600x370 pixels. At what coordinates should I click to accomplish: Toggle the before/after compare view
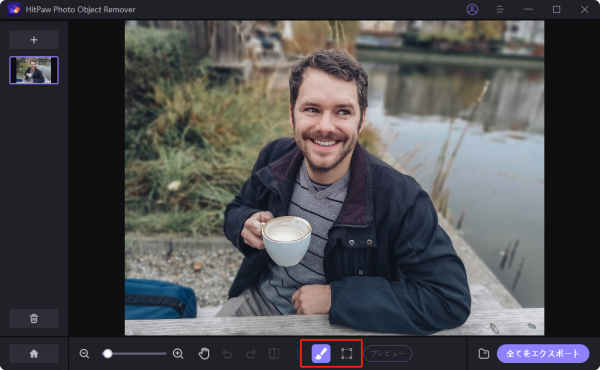pyautogui.click(x=274, y=354)
